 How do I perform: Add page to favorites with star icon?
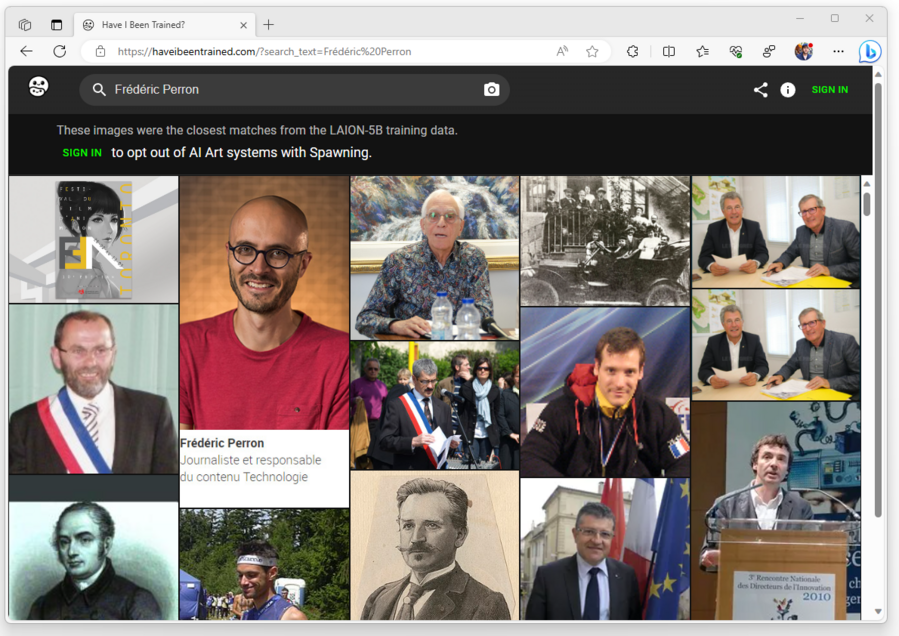(592, 52)
